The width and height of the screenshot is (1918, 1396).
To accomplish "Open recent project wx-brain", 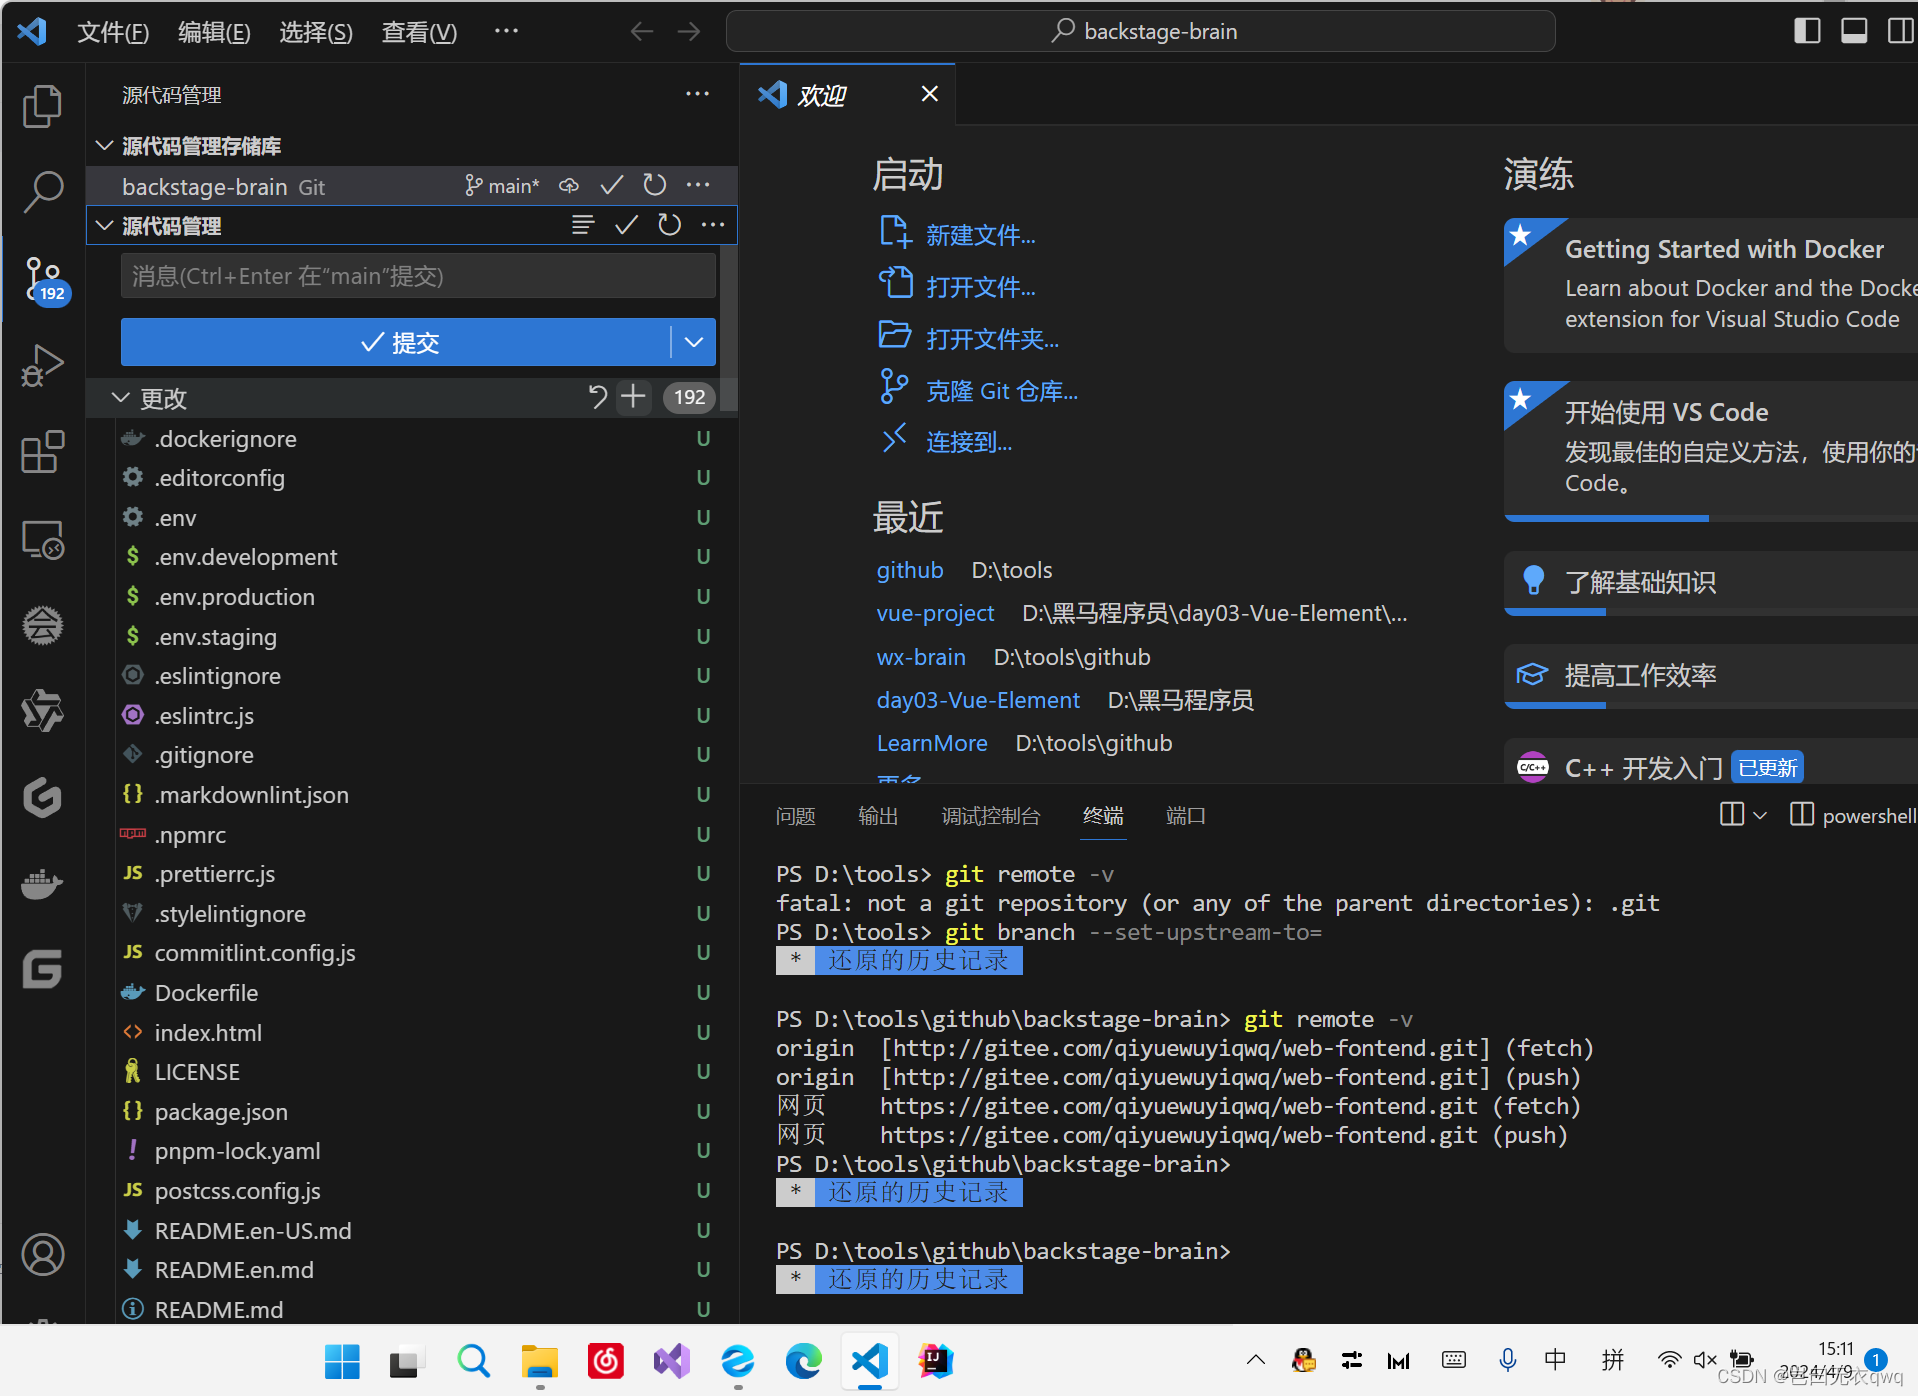I will [x=921, y=657].
